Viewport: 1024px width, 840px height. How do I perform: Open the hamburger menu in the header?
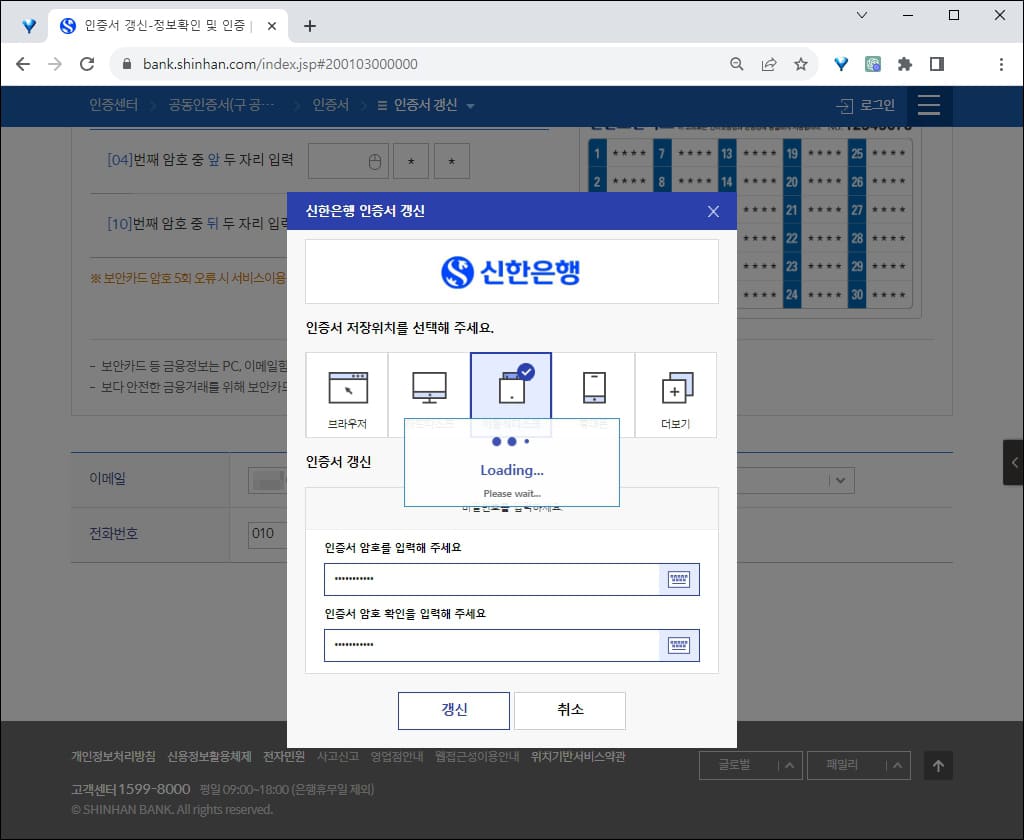pyautogui.click(x=929, y=106)
